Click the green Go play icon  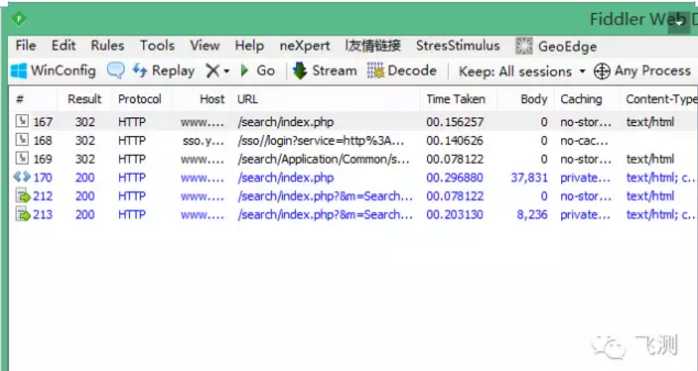point(244,71)
